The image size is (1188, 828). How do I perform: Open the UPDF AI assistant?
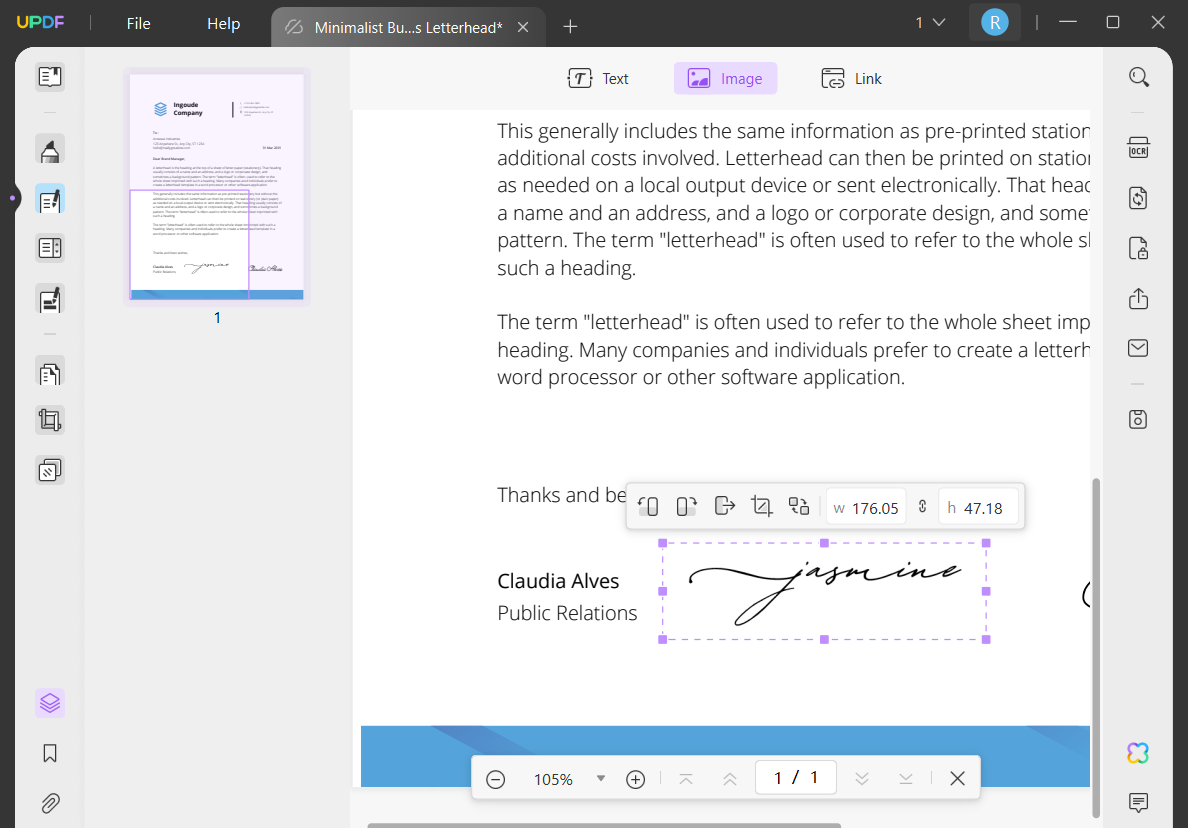[1138, 753]
